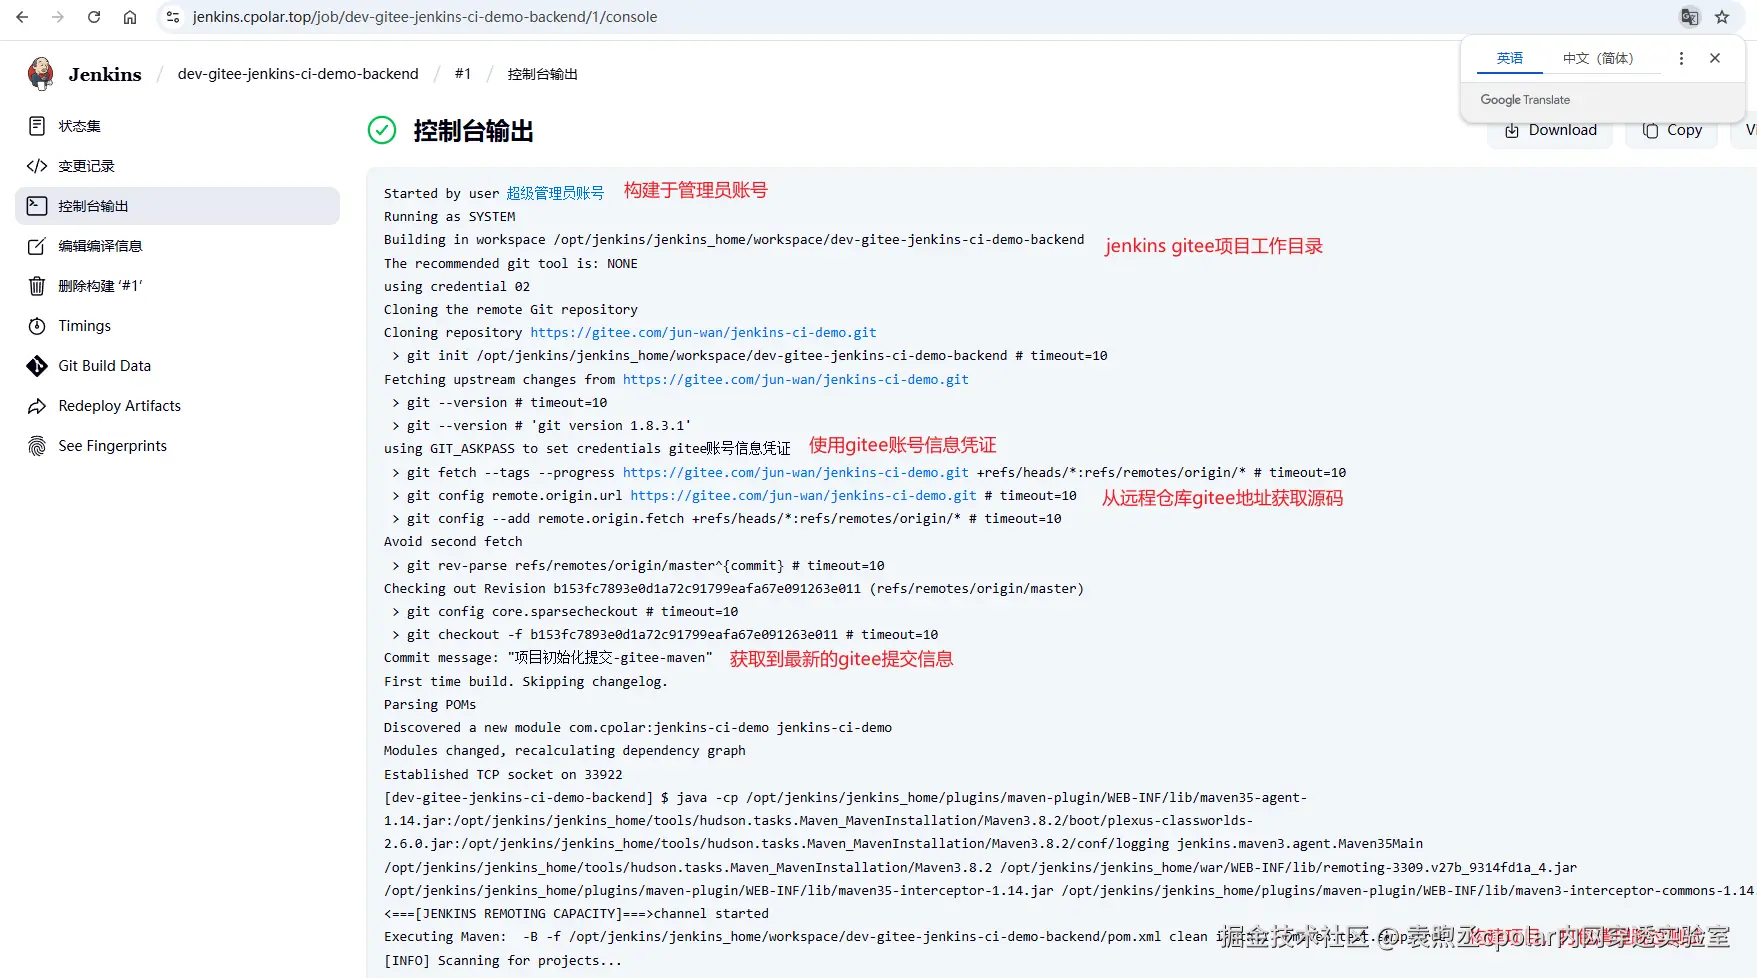1757x978 pixels.
Task: Open See Fingerprints page
Action: (x=177, y=446)
